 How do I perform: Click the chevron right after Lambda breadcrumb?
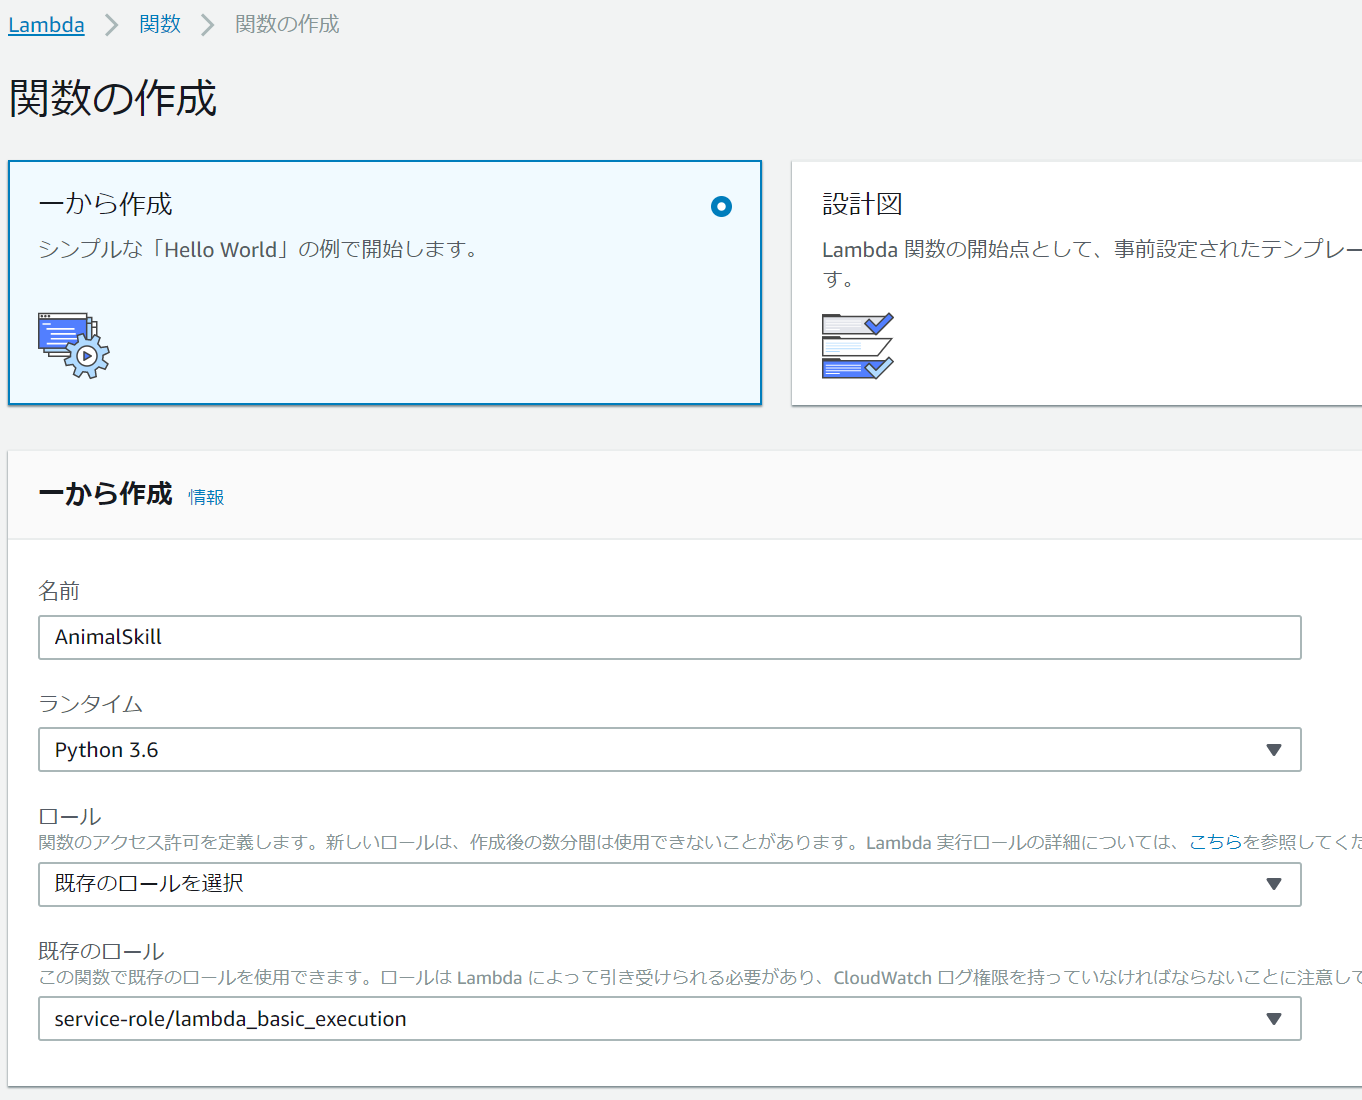coord(112,25)
